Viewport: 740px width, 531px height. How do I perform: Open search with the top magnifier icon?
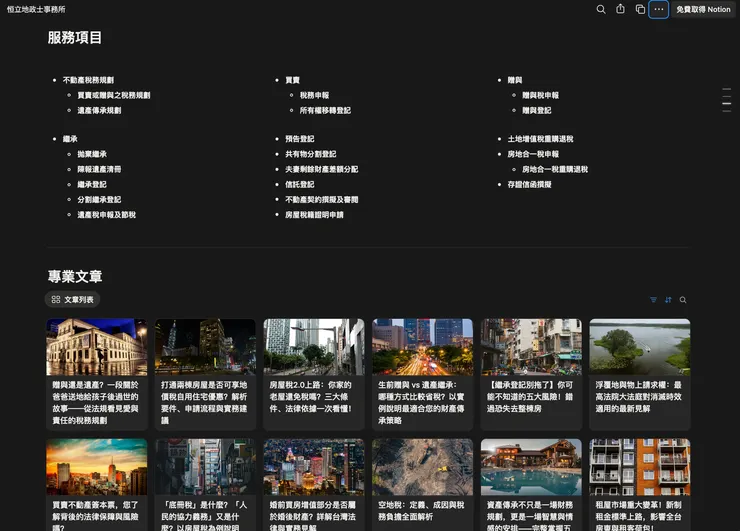pos(601,9)
